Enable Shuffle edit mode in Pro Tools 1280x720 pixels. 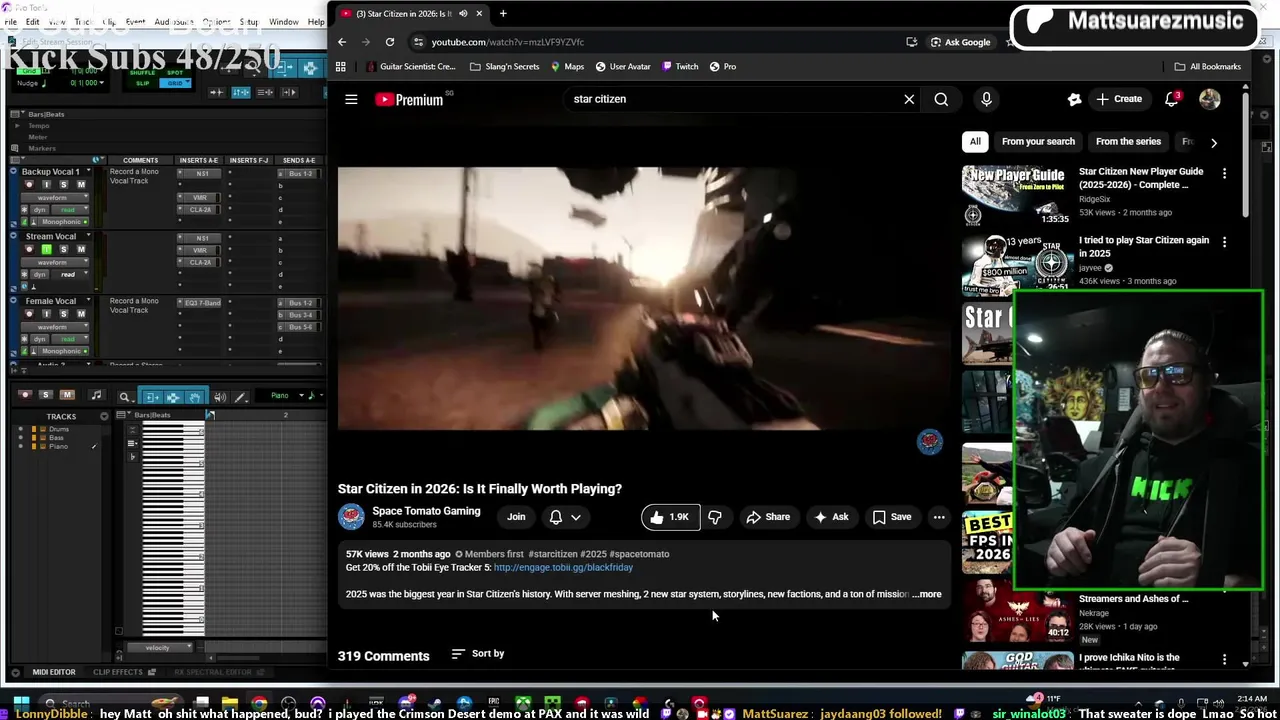point(143,73)
